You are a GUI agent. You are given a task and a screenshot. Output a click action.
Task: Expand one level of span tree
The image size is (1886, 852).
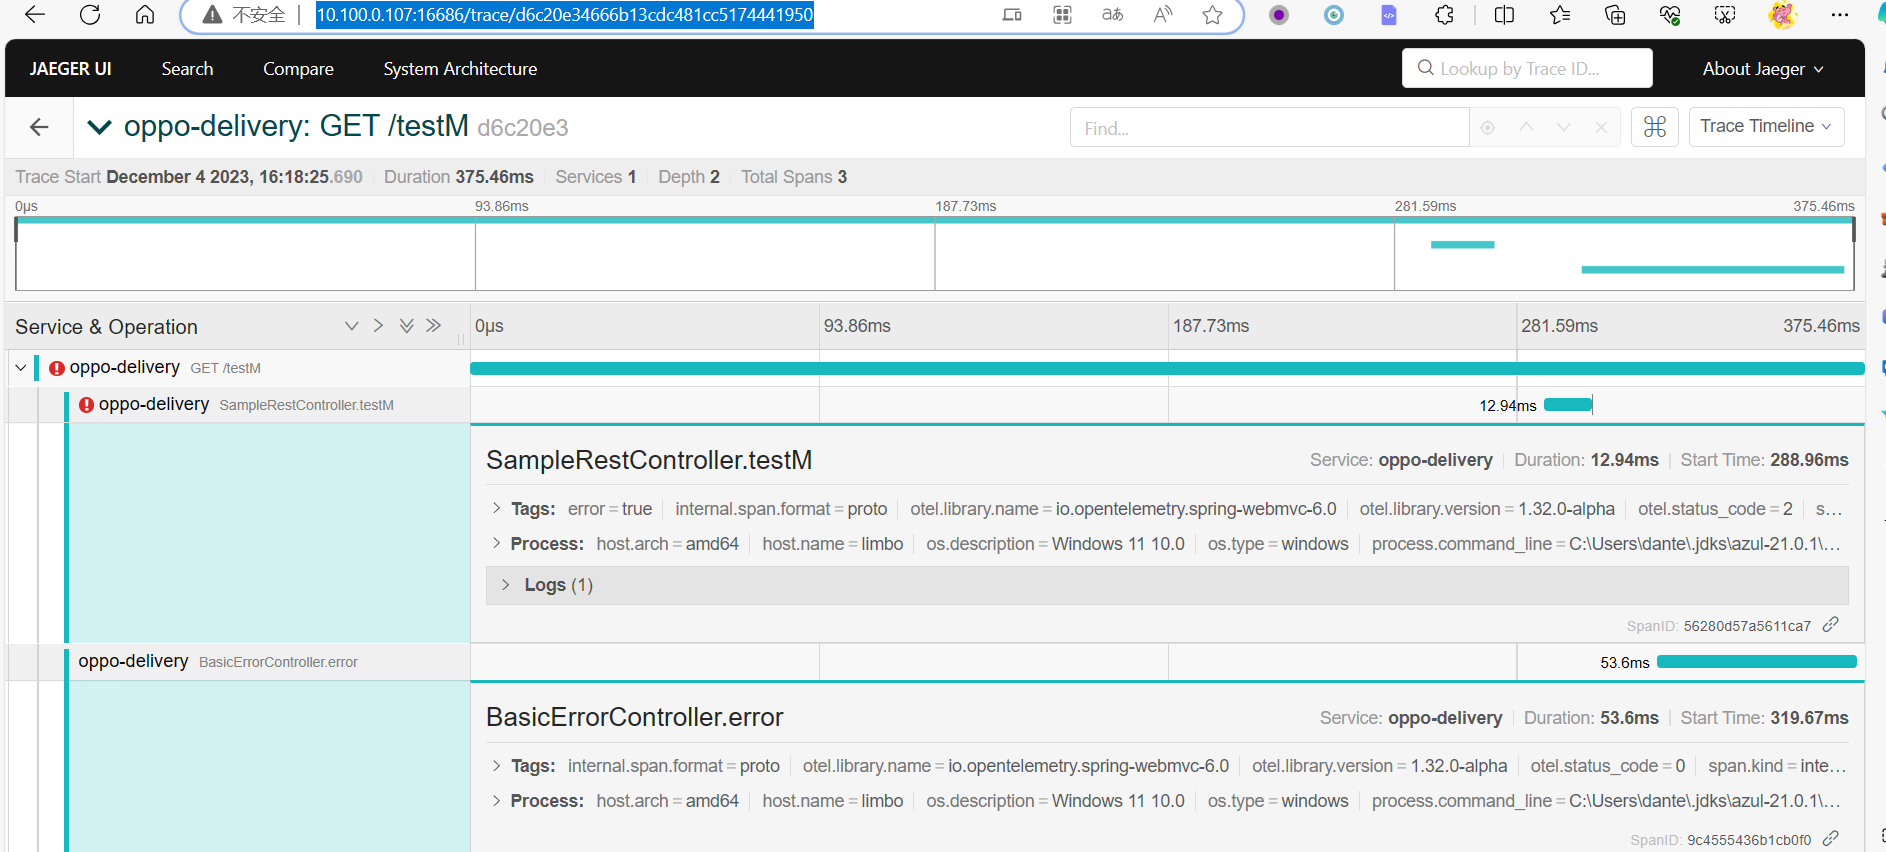pos(378,326)
